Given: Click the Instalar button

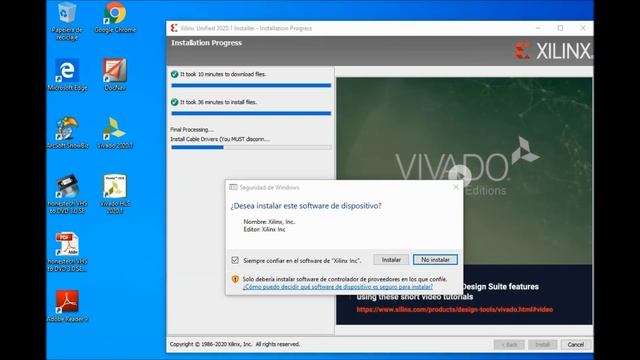Looking at the screenshot, I should pyautogui.click(x=391, y=260).
